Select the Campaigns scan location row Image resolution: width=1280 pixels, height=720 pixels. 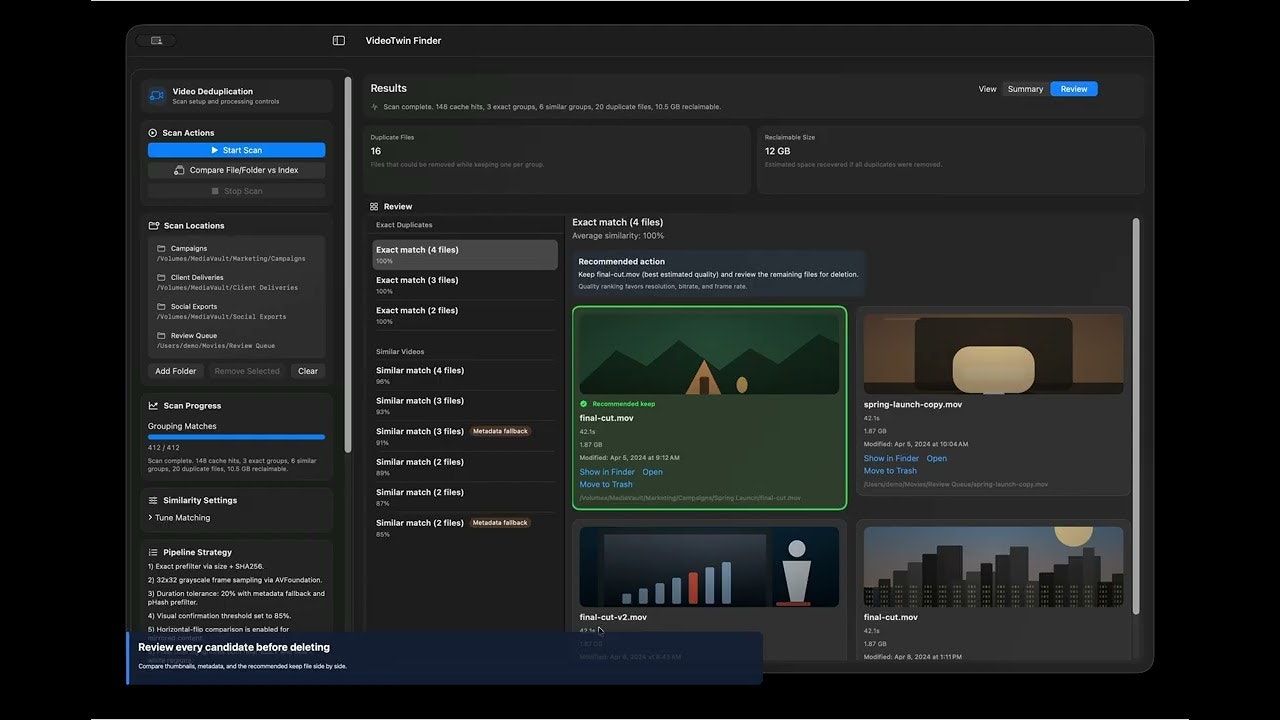point(236,253)
